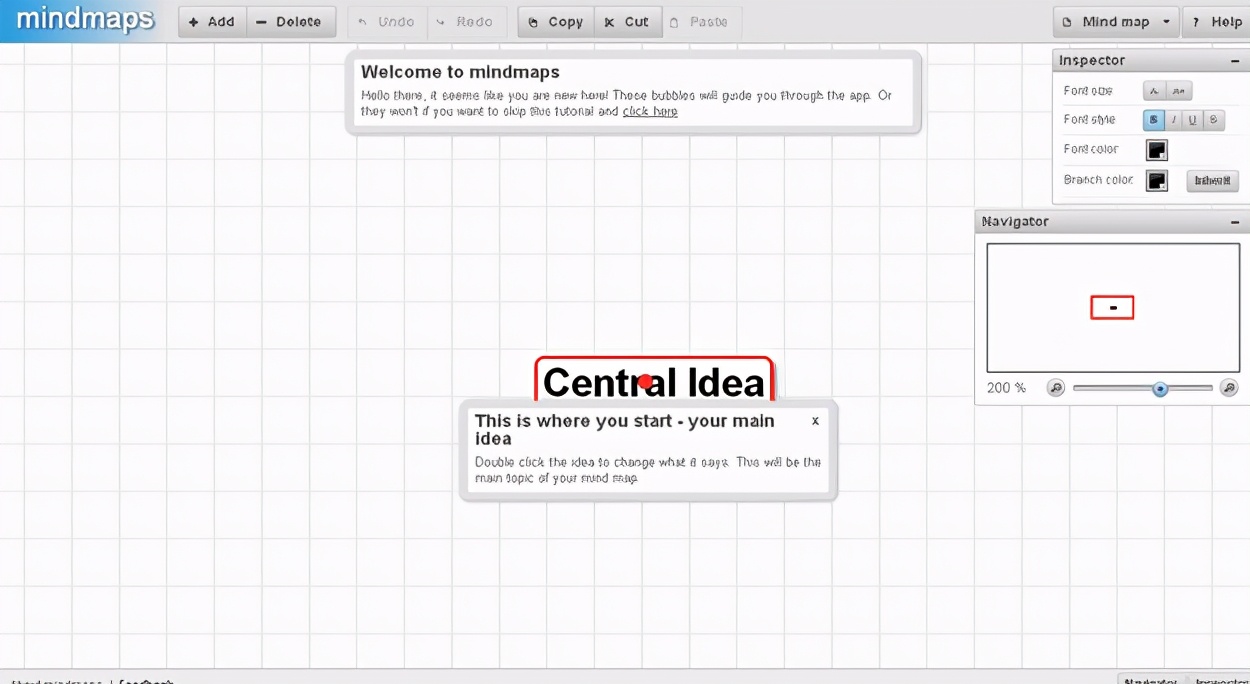Cut the selected node

tap(628, 22)
